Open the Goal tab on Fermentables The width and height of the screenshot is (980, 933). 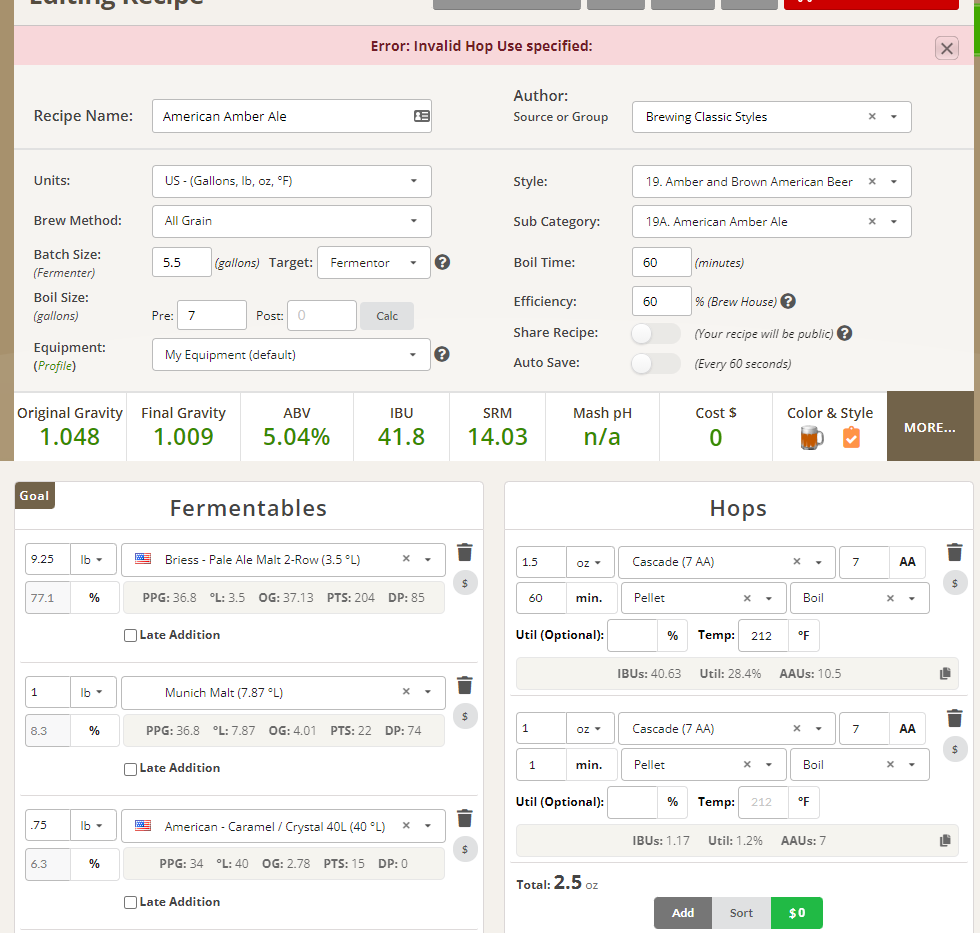34,495
